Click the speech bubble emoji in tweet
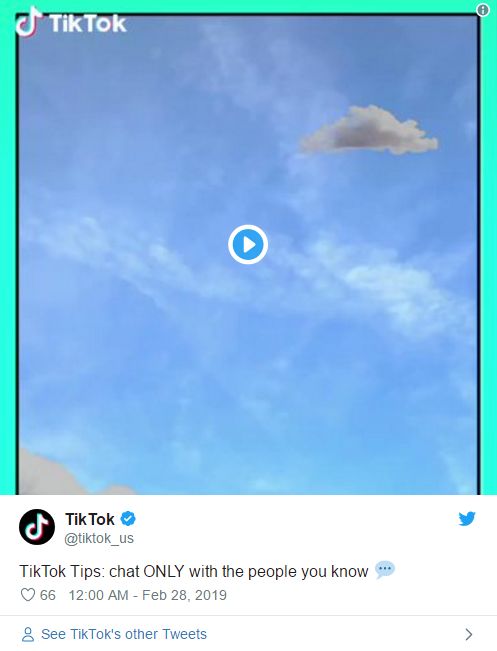Screen dimensions: 497x651 pyautogui.click(x=385, y=570)
